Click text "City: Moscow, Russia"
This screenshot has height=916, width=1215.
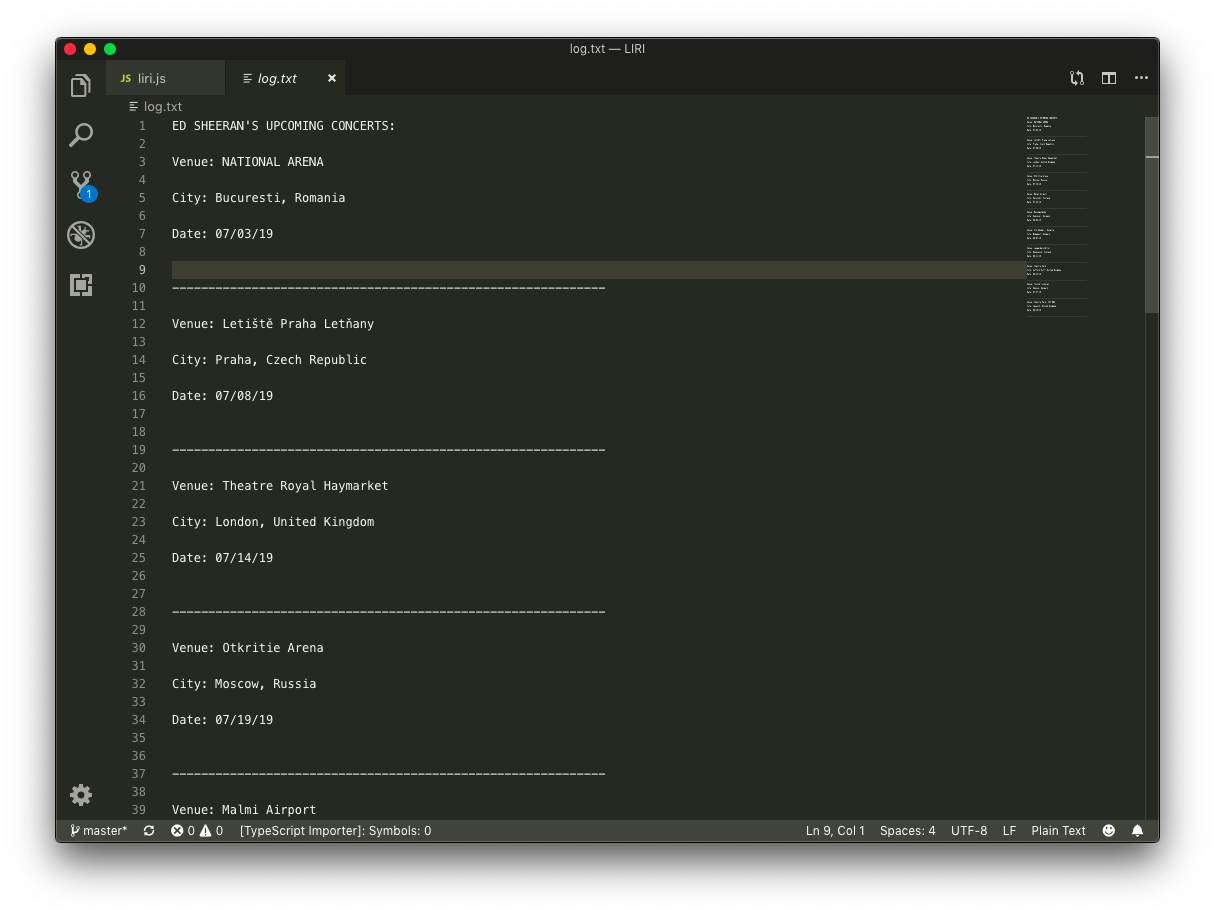click(244, 684)
